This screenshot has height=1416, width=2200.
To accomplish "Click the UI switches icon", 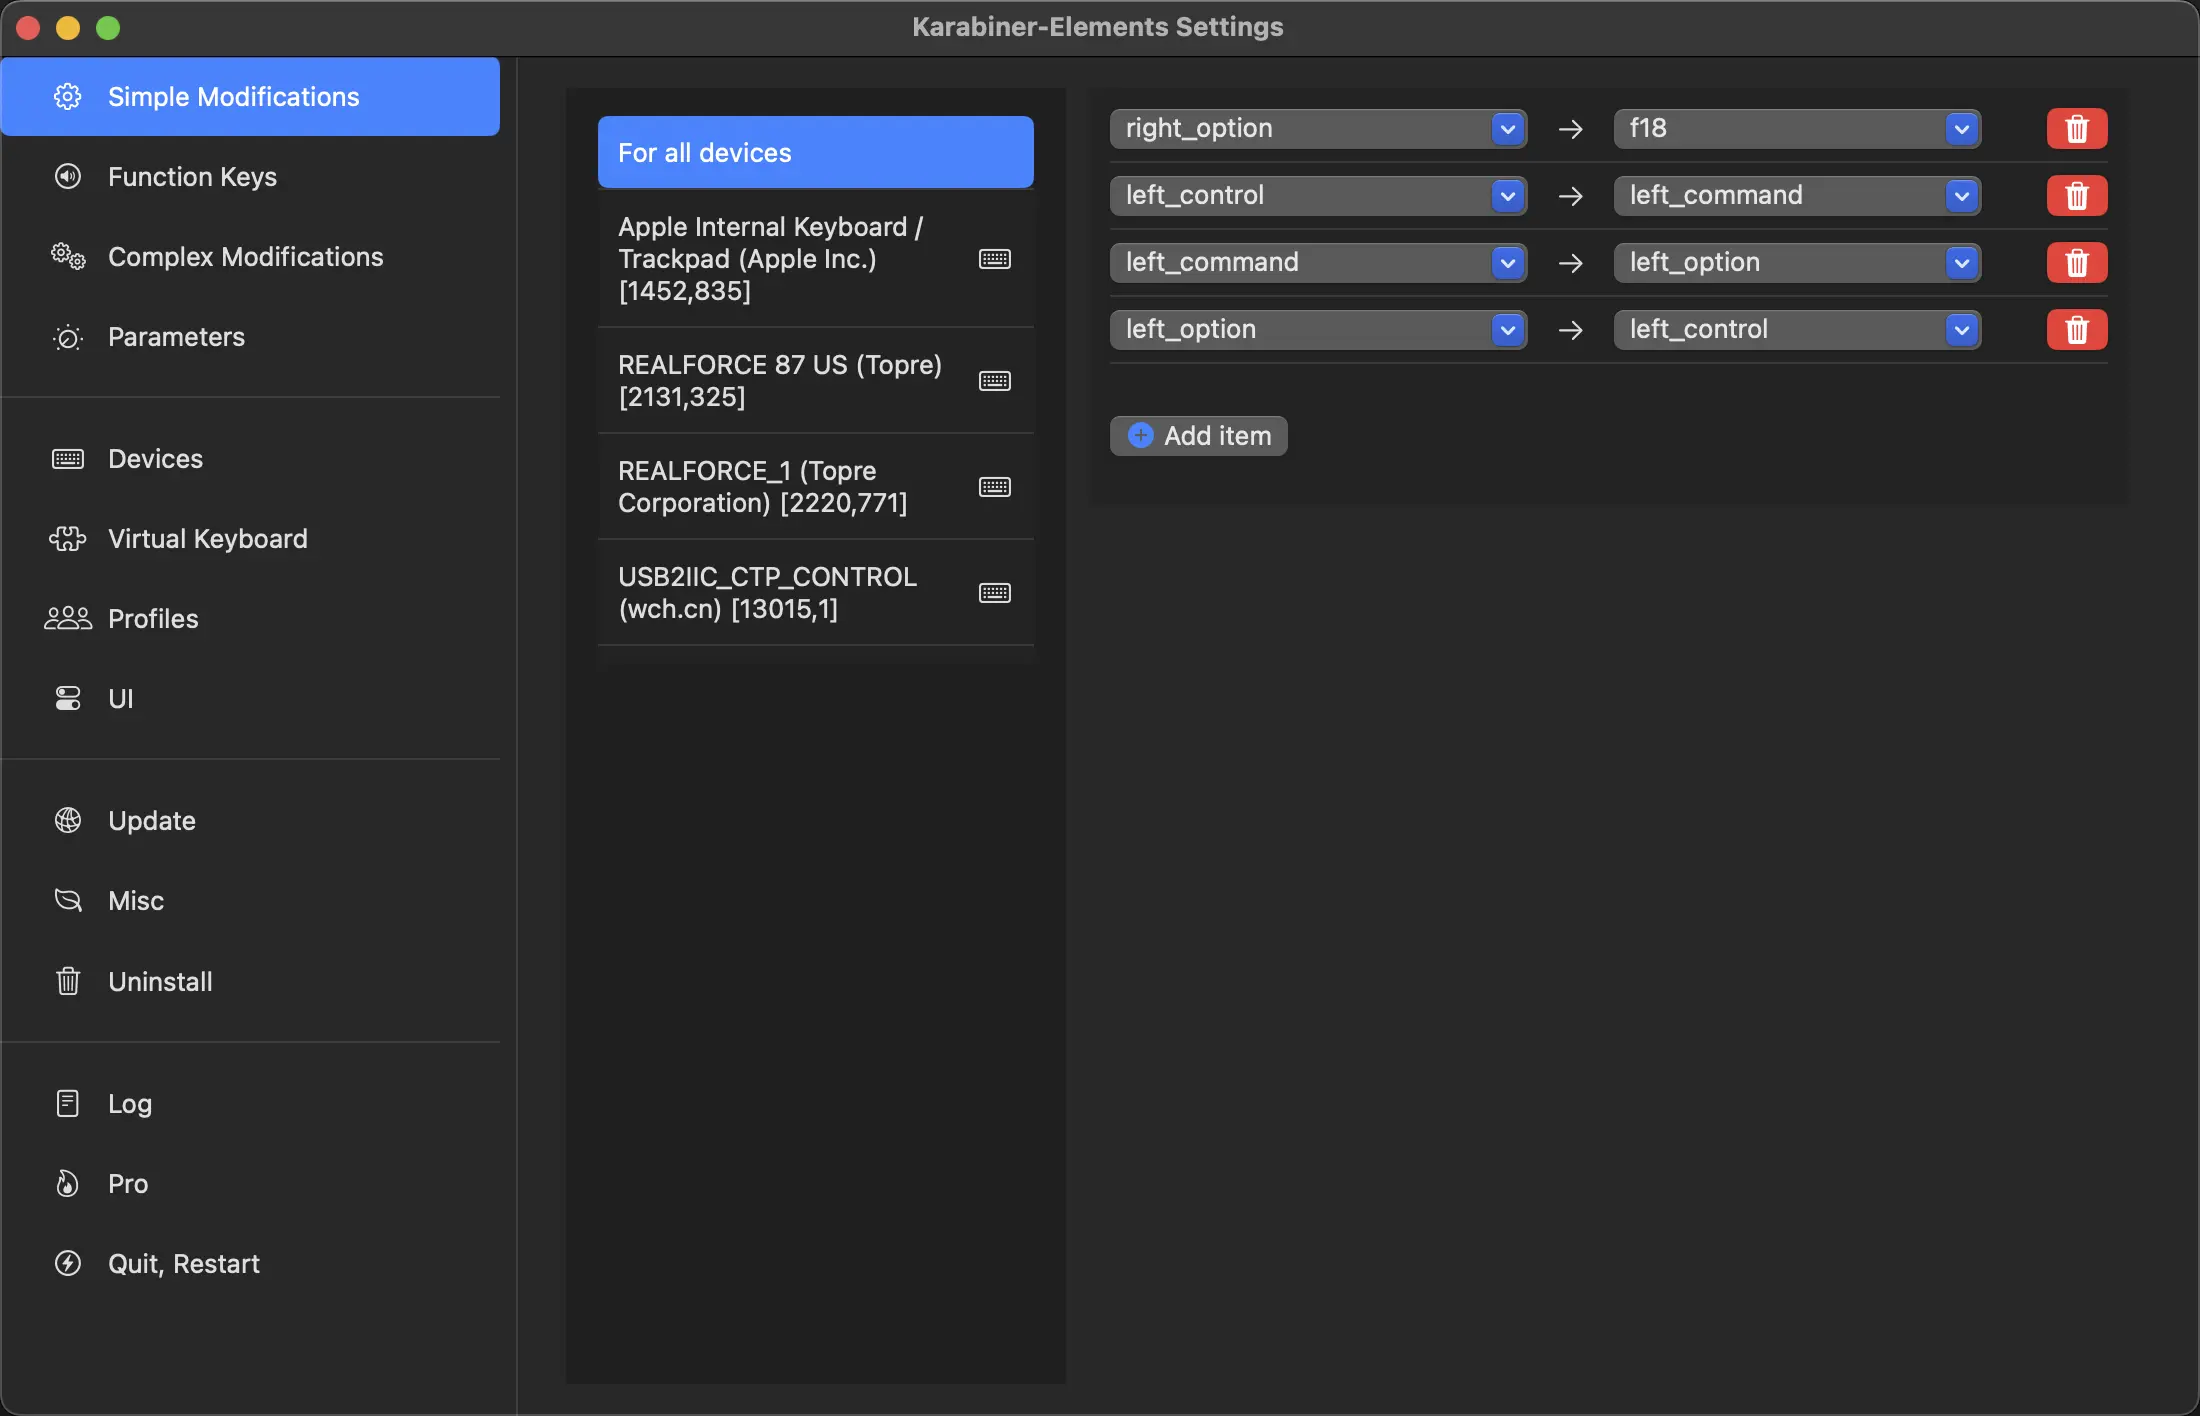I will [x=68, y=698].
